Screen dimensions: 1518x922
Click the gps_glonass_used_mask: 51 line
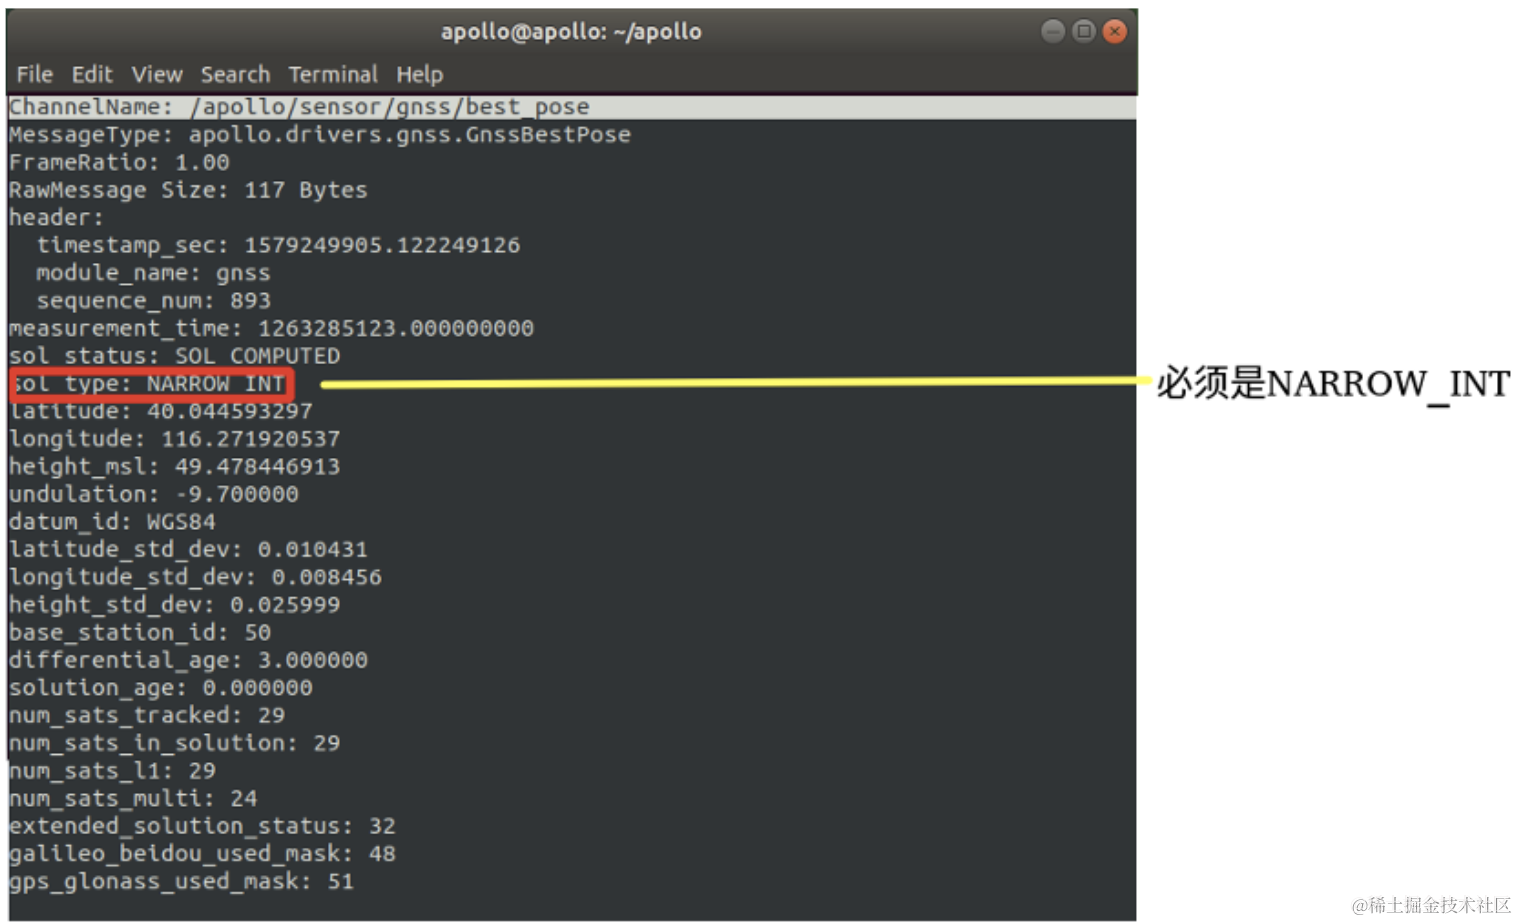coord(181,881)
